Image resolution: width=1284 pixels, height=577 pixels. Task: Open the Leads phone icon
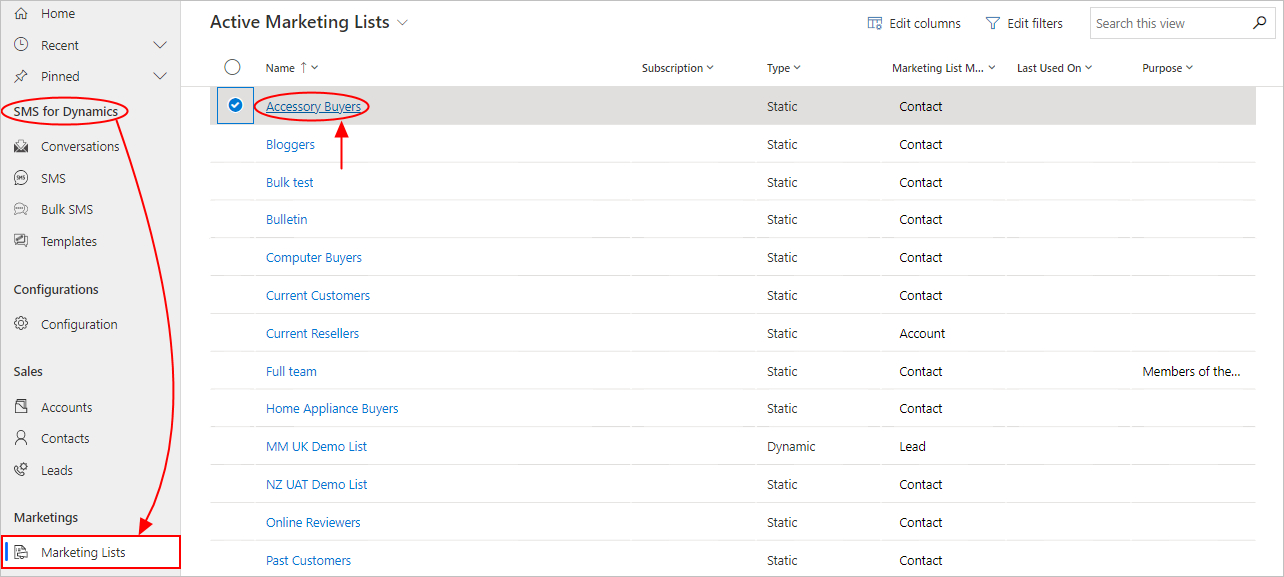(x=21, y=470)
